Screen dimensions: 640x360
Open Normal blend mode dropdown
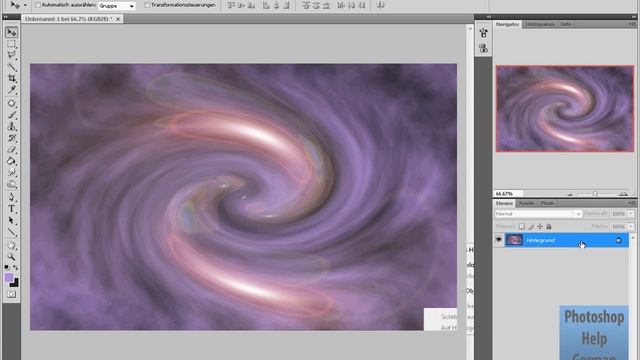click(538, 214)
